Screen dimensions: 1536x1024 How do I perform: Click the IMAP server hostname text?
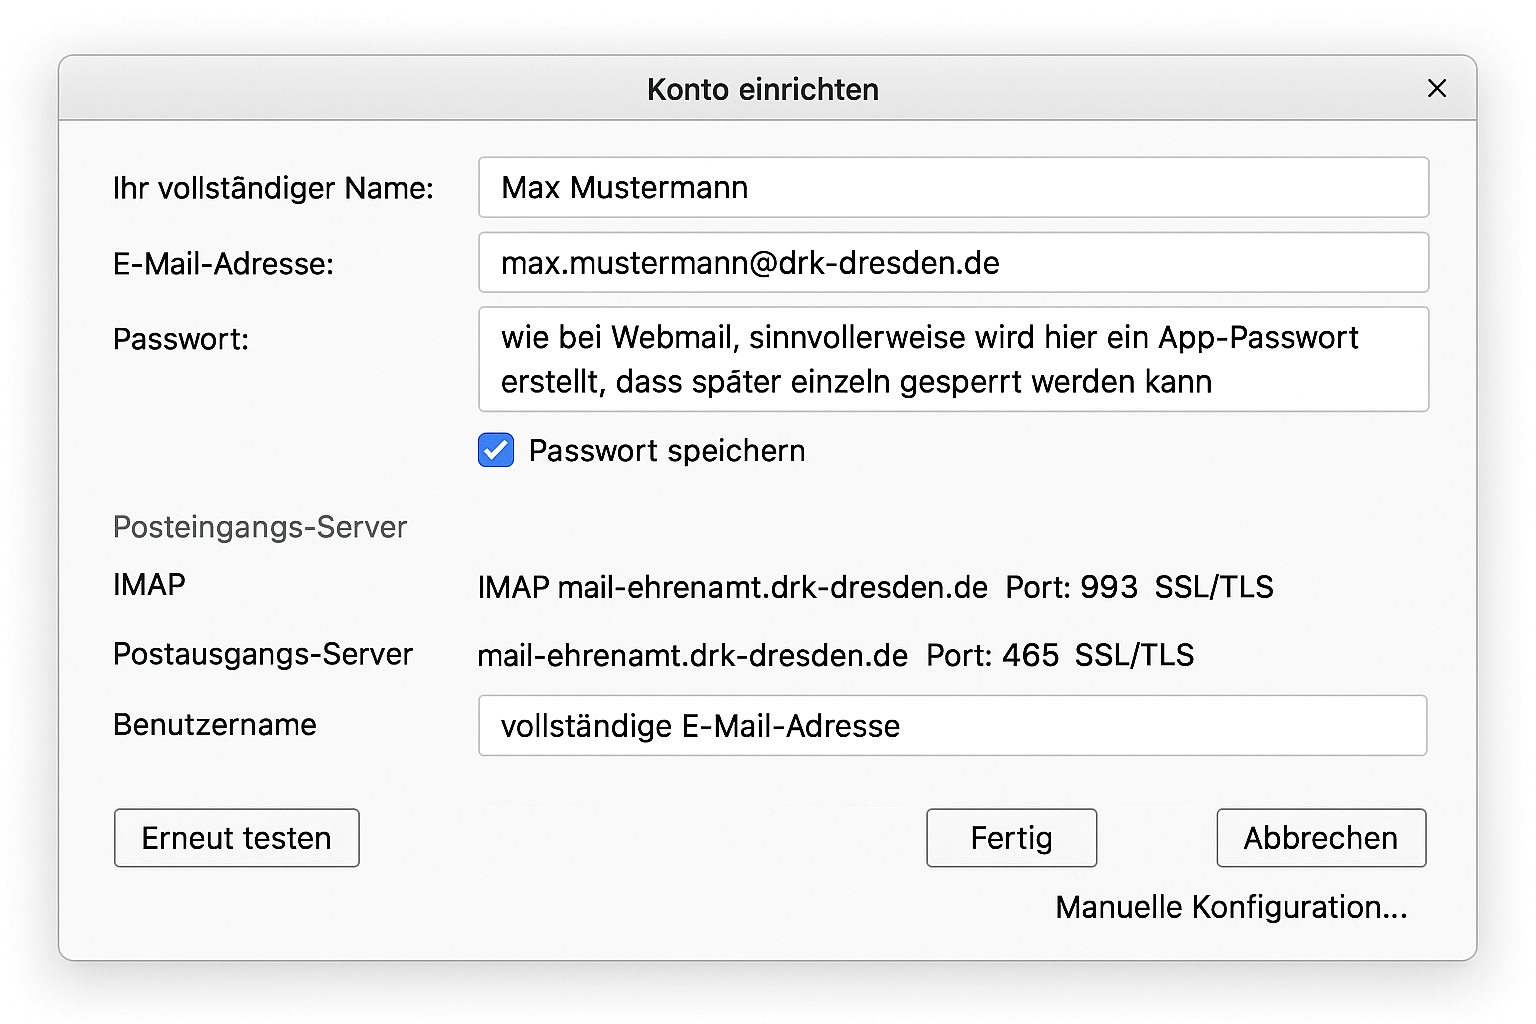[x=772, y=587]
